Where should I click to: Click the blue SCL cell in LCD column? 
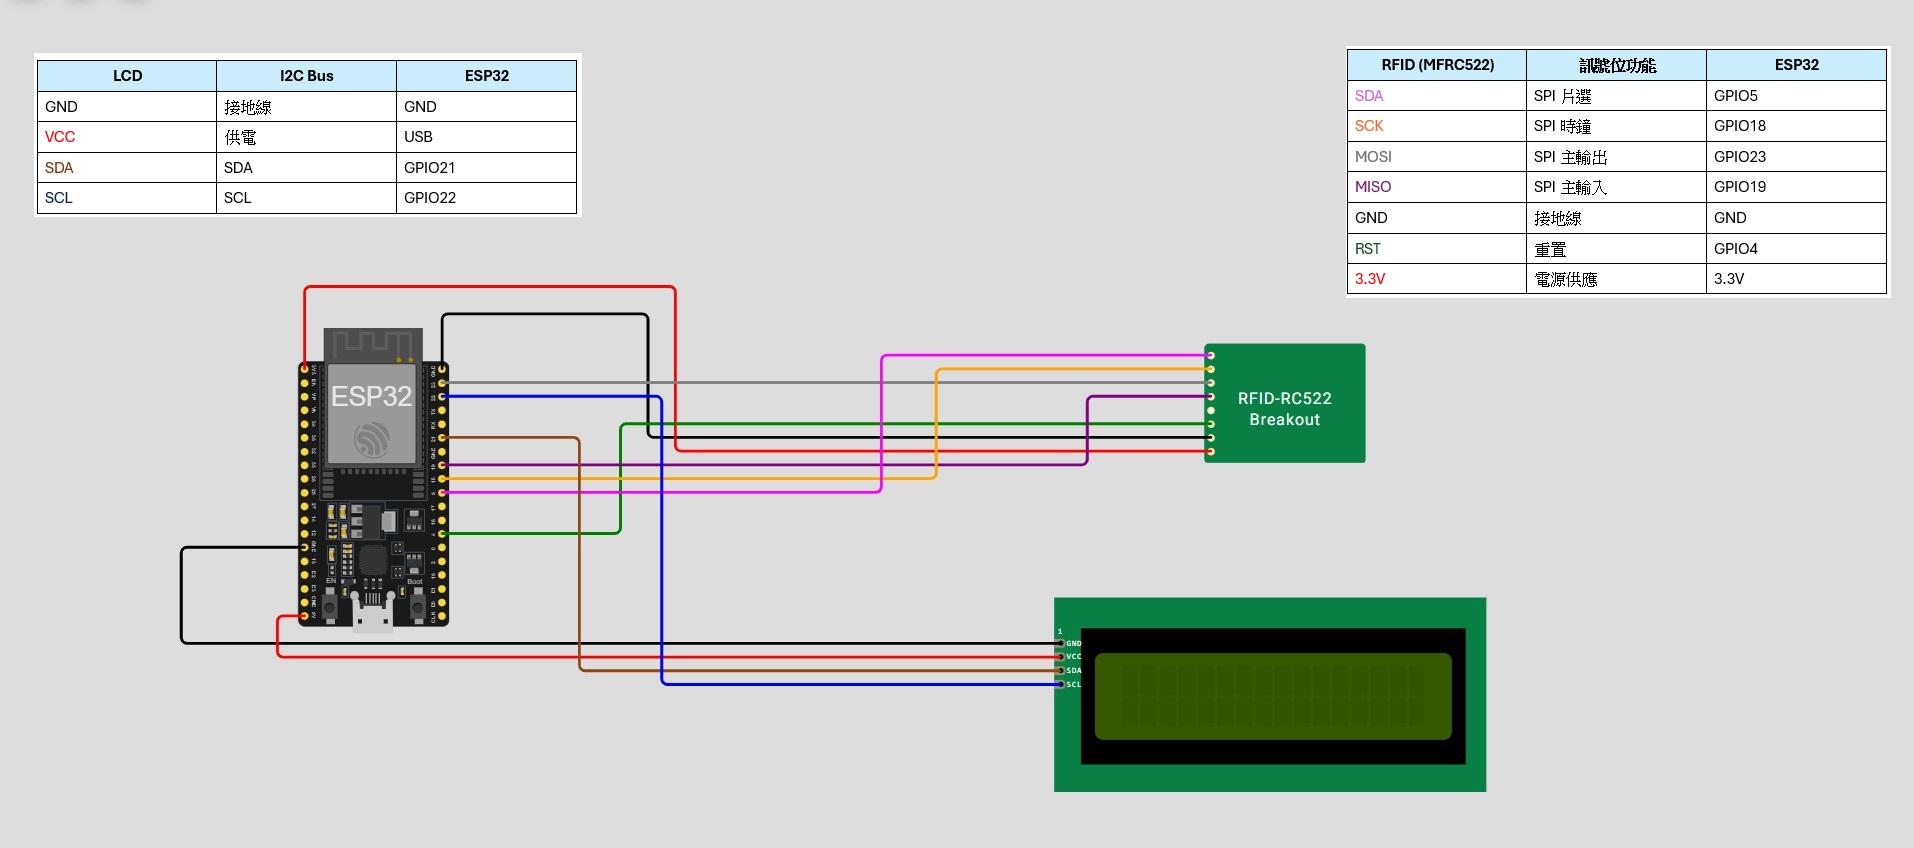tap(127, 198)
